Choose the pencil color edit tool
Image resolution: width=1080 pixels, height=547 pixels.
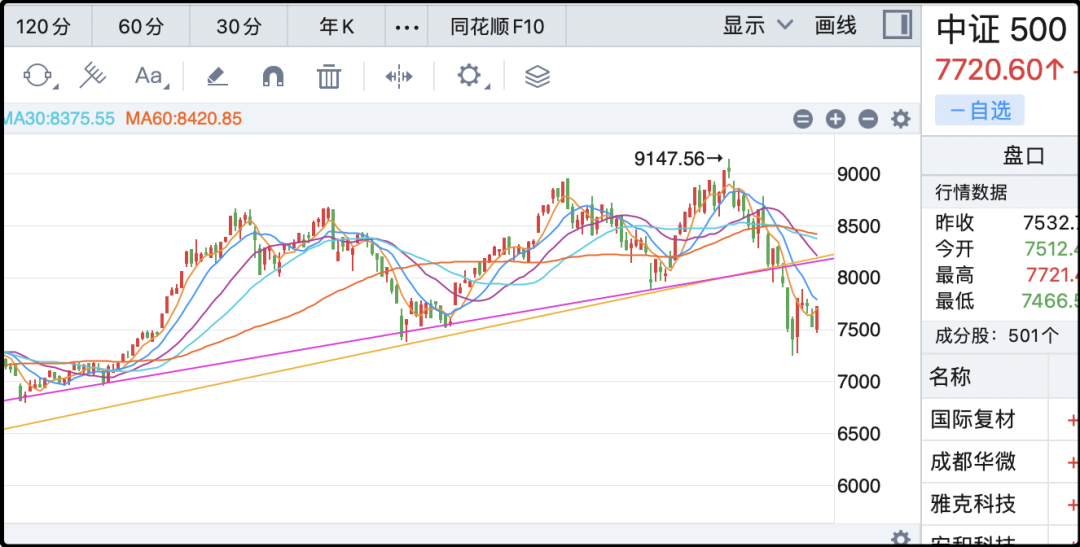coord(217,76)
